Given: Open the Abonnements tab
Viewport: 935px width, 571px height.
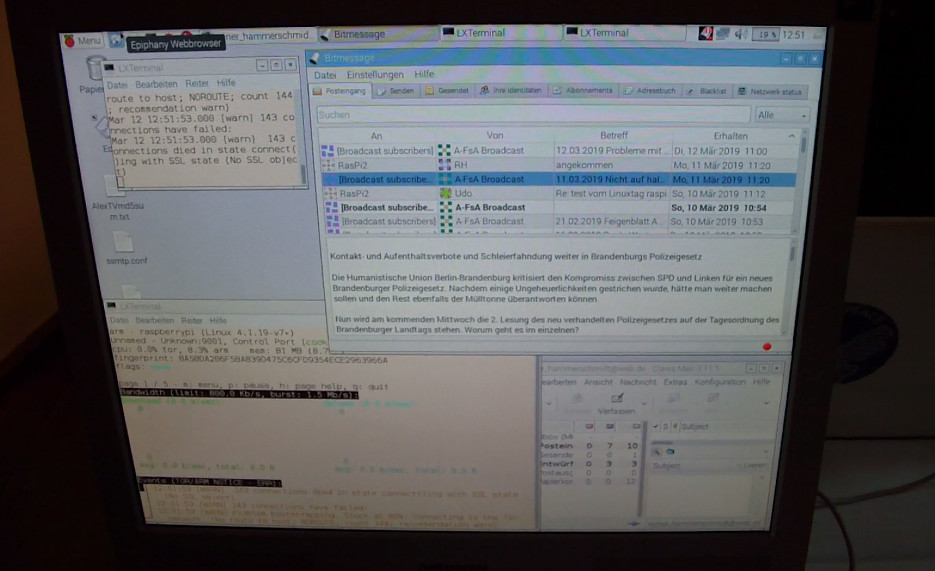Looking at the screenshot, I should (583, 91).
